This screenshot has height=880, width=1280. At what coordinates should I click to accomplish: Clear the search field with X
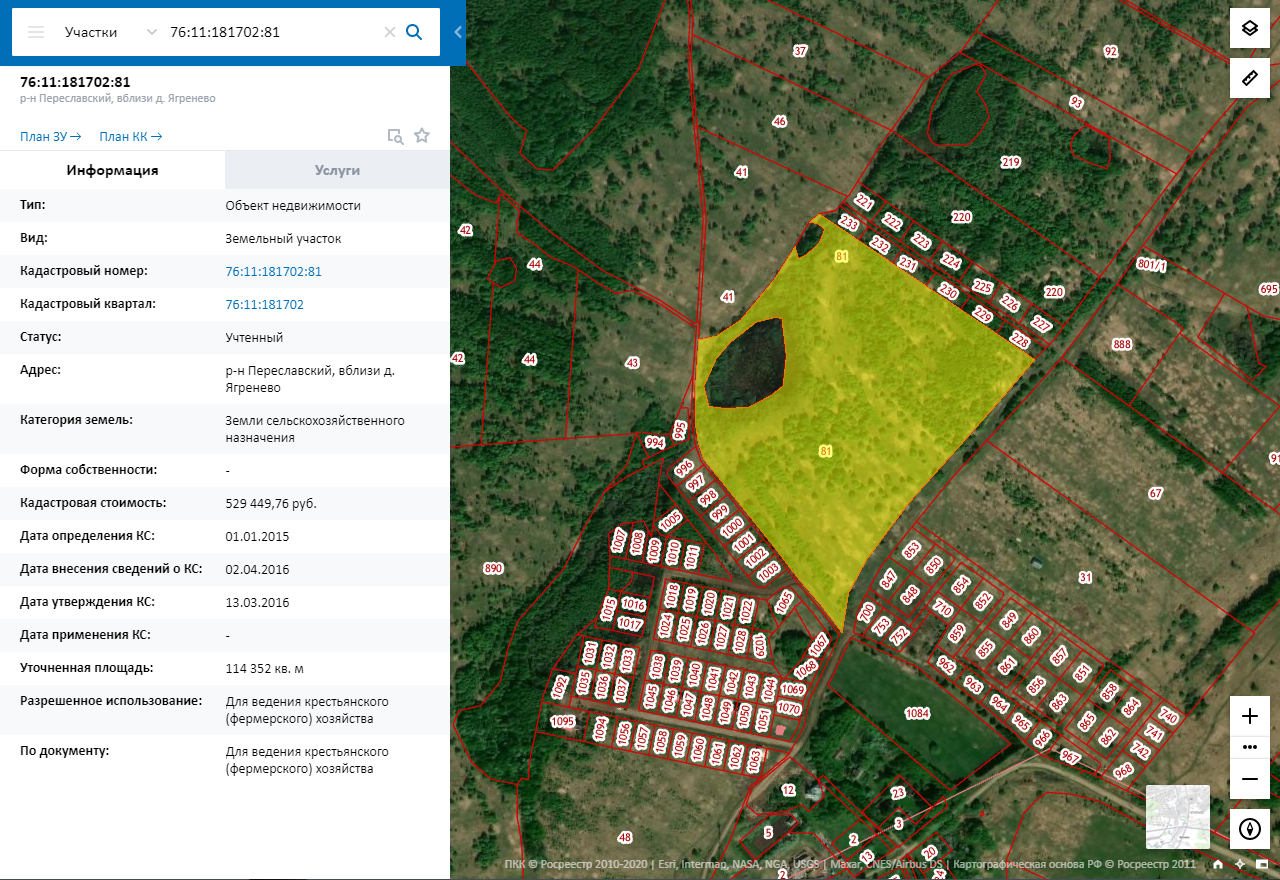coord(390,32)
